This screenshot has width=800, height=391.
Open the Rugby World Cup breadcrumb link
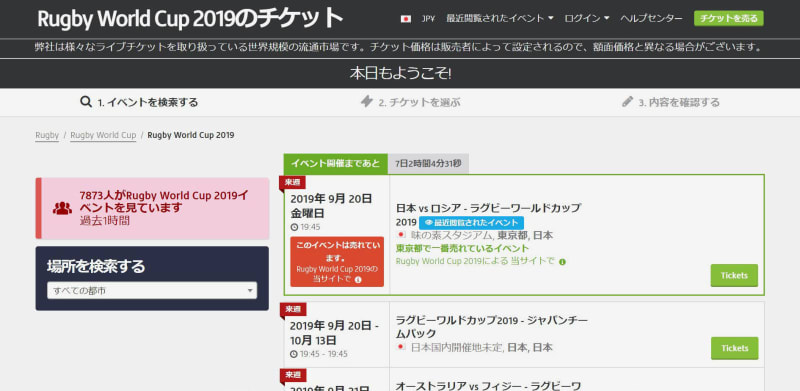point(103,135)
